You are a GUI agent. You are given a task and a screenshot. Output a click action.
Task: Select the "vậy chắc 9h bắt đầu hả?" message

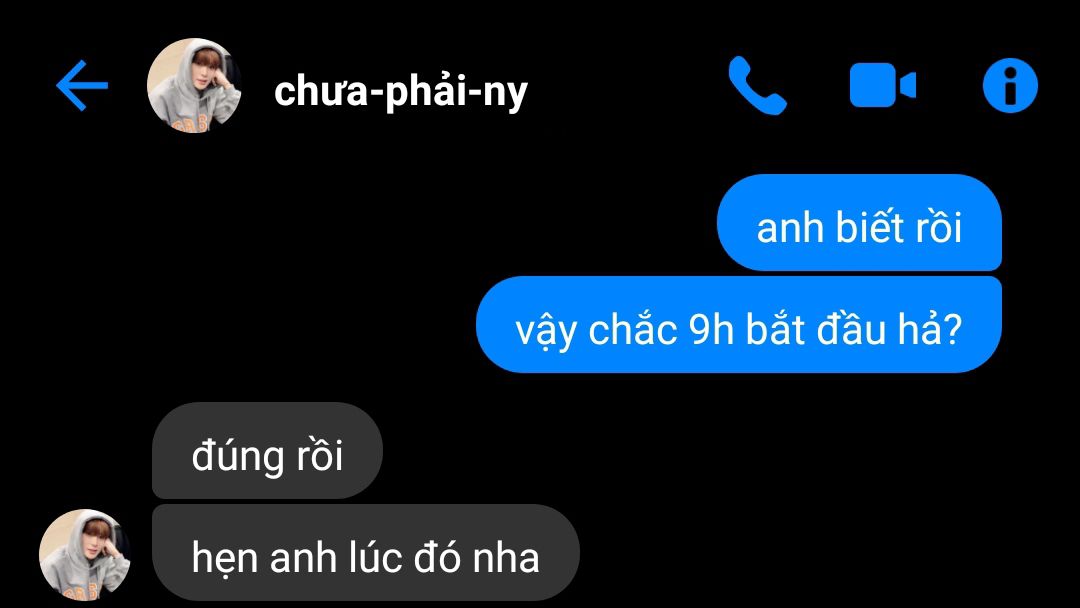[x=738, y=324]
